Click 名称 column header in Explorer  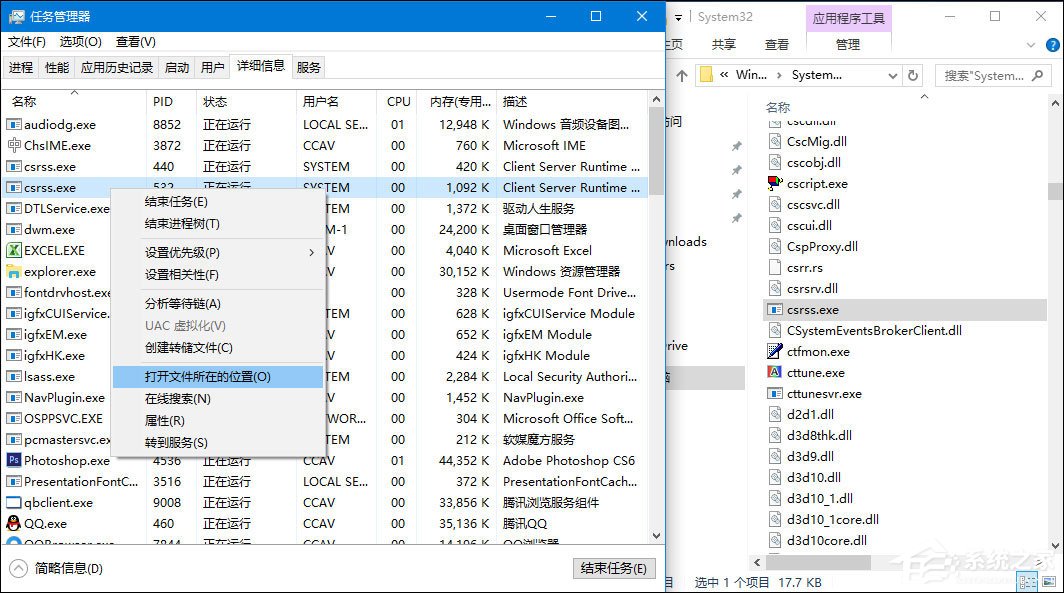[778, 107]
